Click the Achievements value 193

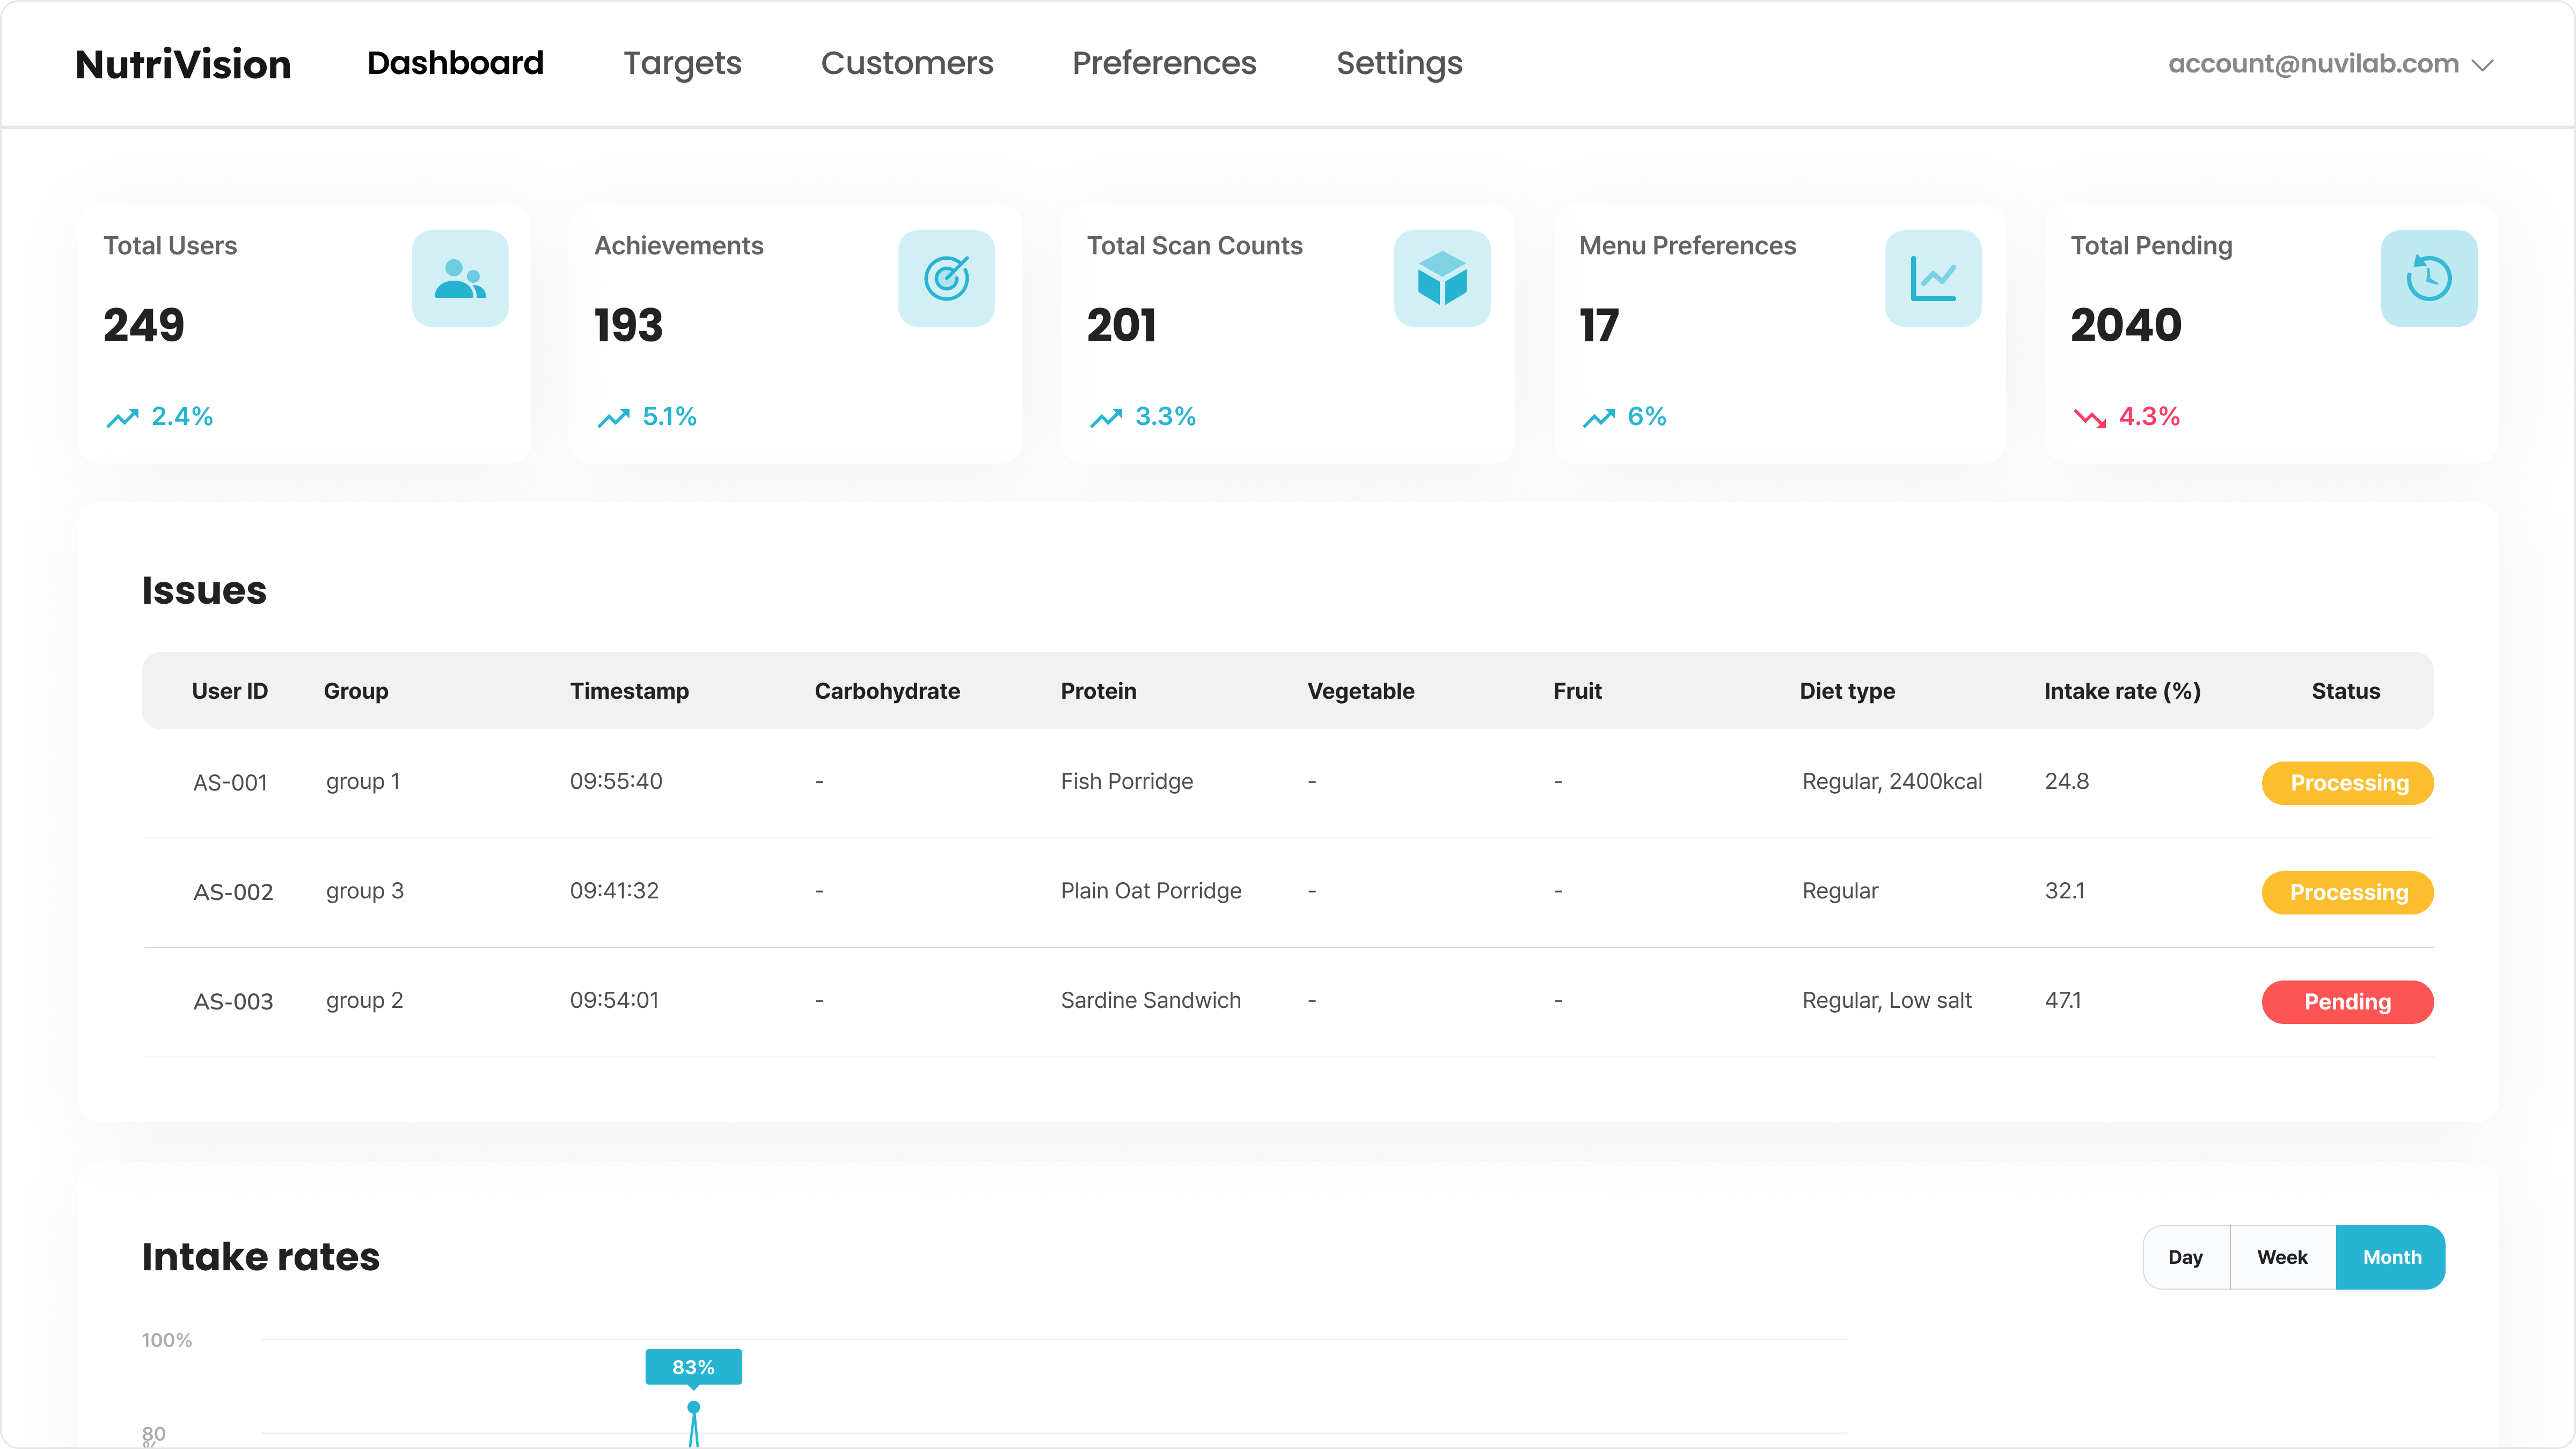629,326
